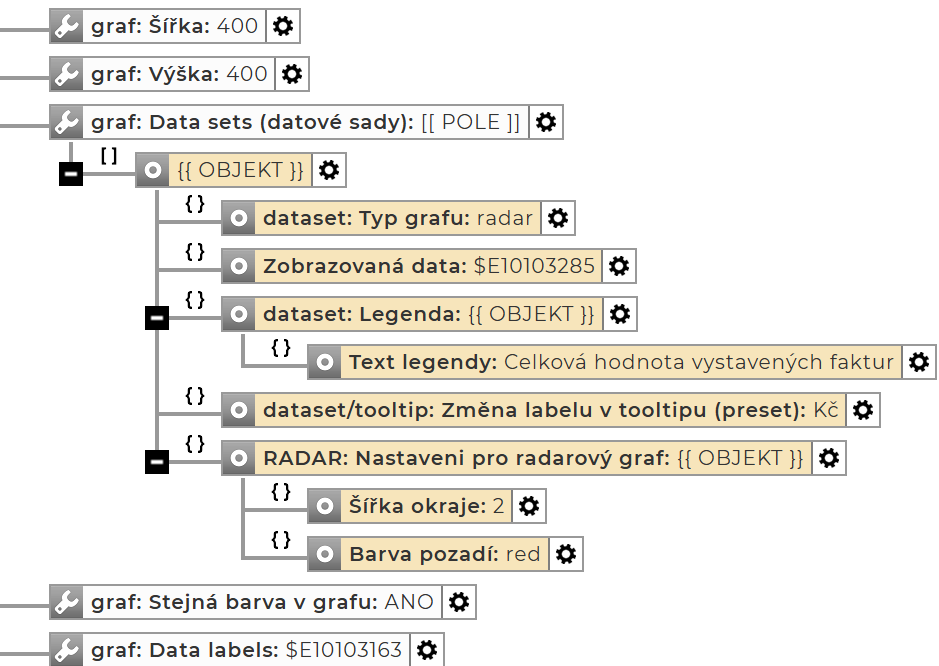Open gear for Barva pozadí: red
The width and height of the screenshot is (939, 666).
(566, 554)
